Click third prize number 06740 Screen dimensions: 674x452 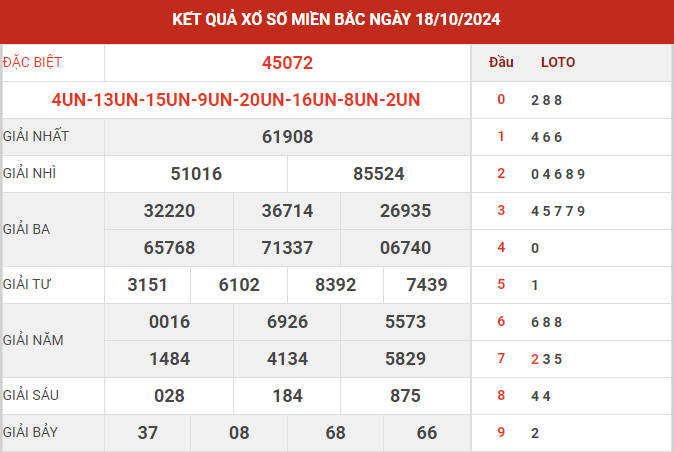405,247
